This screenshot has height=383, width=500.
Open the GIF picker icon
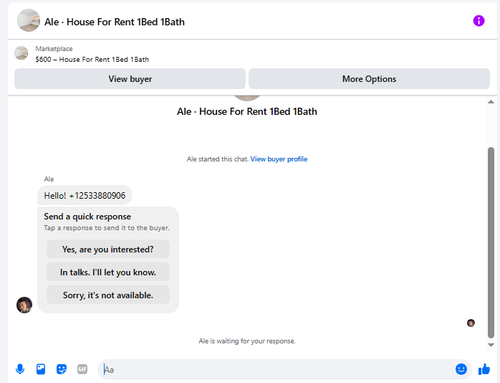point(82,369)
